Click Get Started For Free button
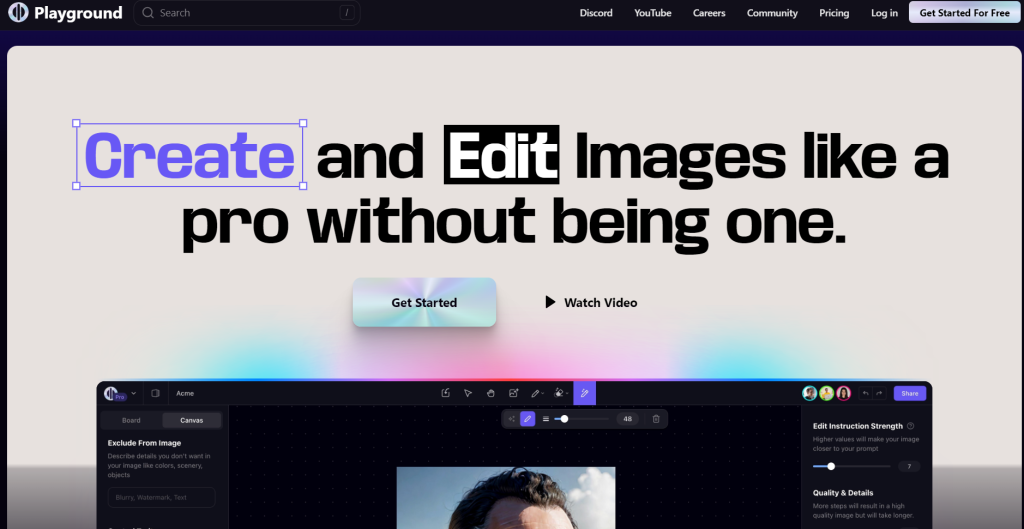 coord(964,12)
